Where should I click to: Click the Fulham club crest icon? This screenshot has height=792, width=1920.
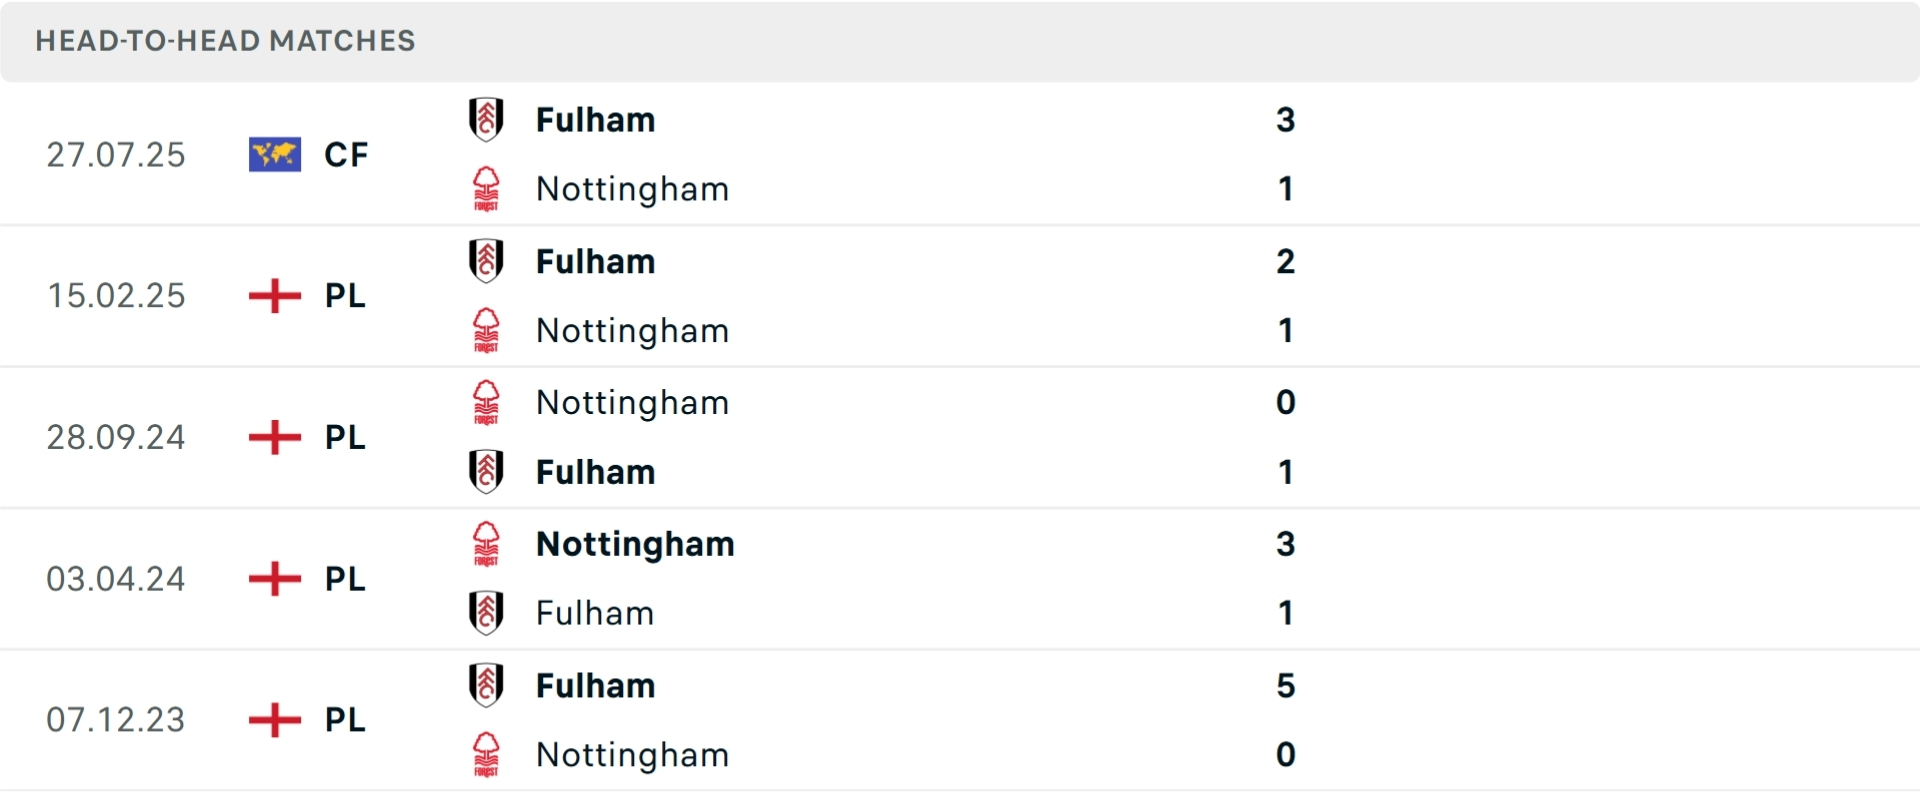coord(487,119)
